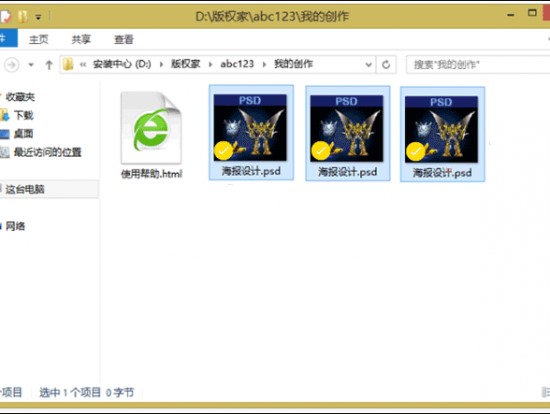Image resolution: width=550 pixels, height=414 pixels.
Task: Select 网络 in navigation pane
Action: 15,226
